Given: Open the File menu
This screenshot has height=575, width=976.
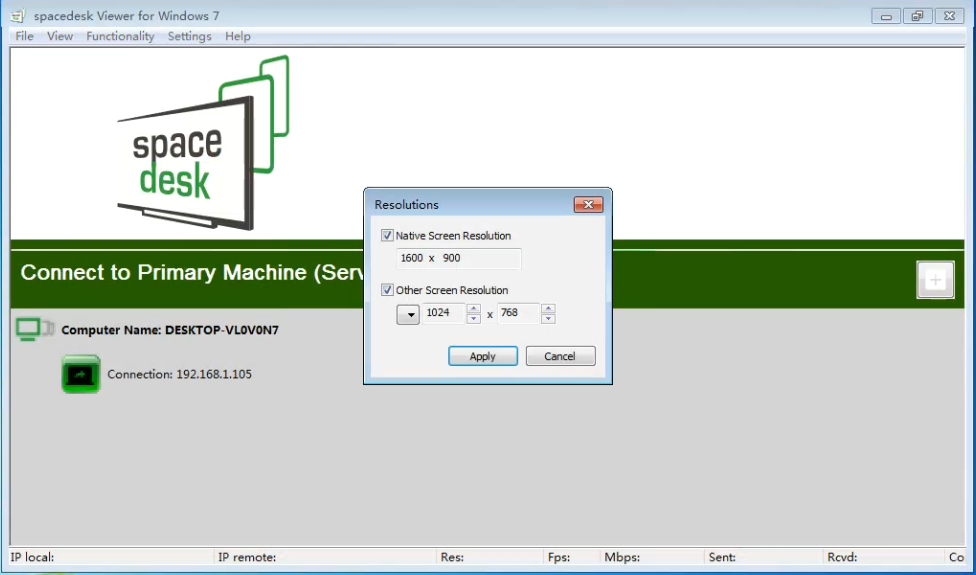Looking at the screenshot, I should (x=24, y=36).
